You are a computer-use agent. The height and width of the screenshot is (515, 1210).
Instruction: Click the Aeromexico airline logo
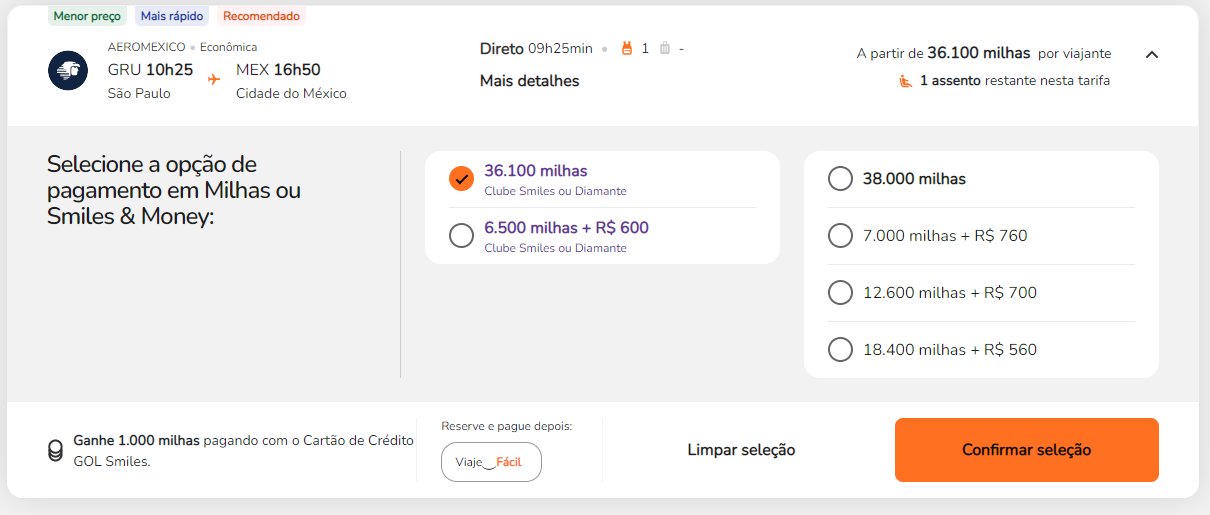click(x=68, y=70)
